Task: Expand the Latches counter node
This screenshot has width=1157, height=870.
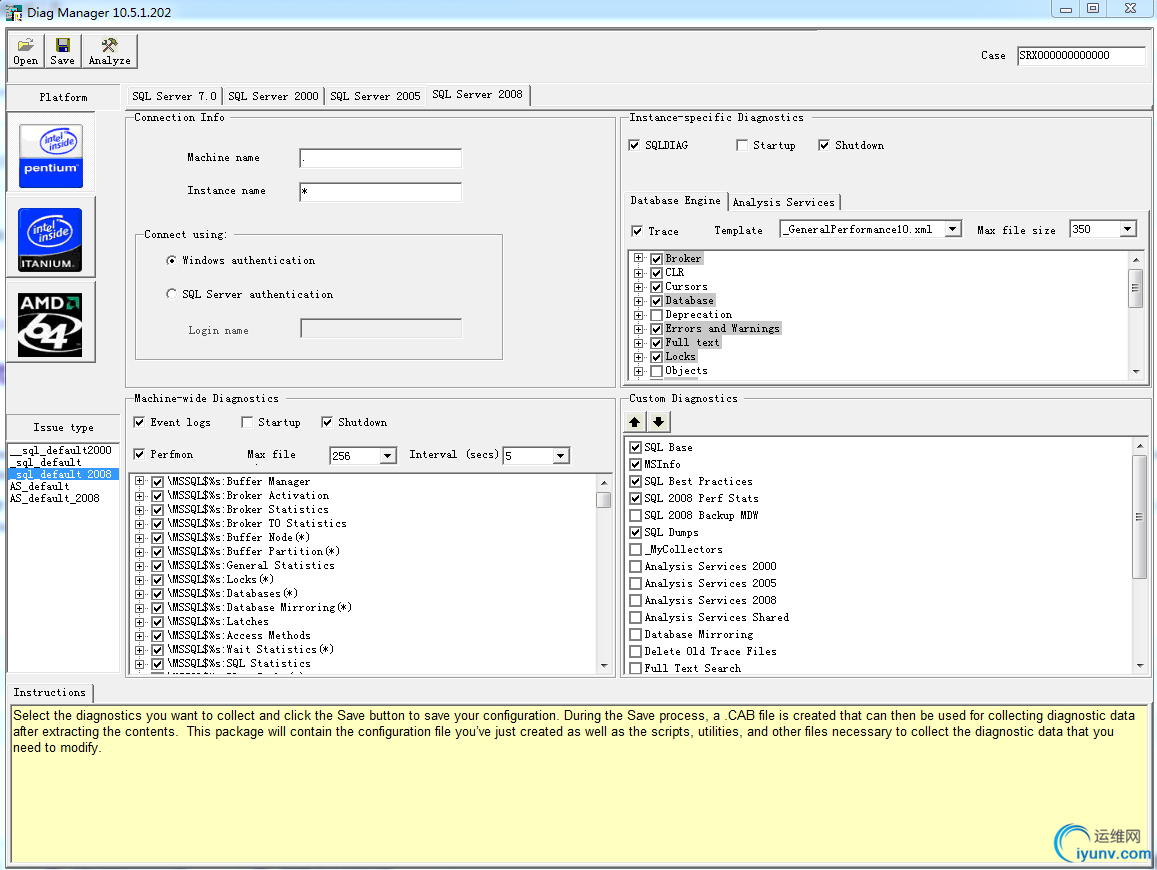Action: [139, 622]
